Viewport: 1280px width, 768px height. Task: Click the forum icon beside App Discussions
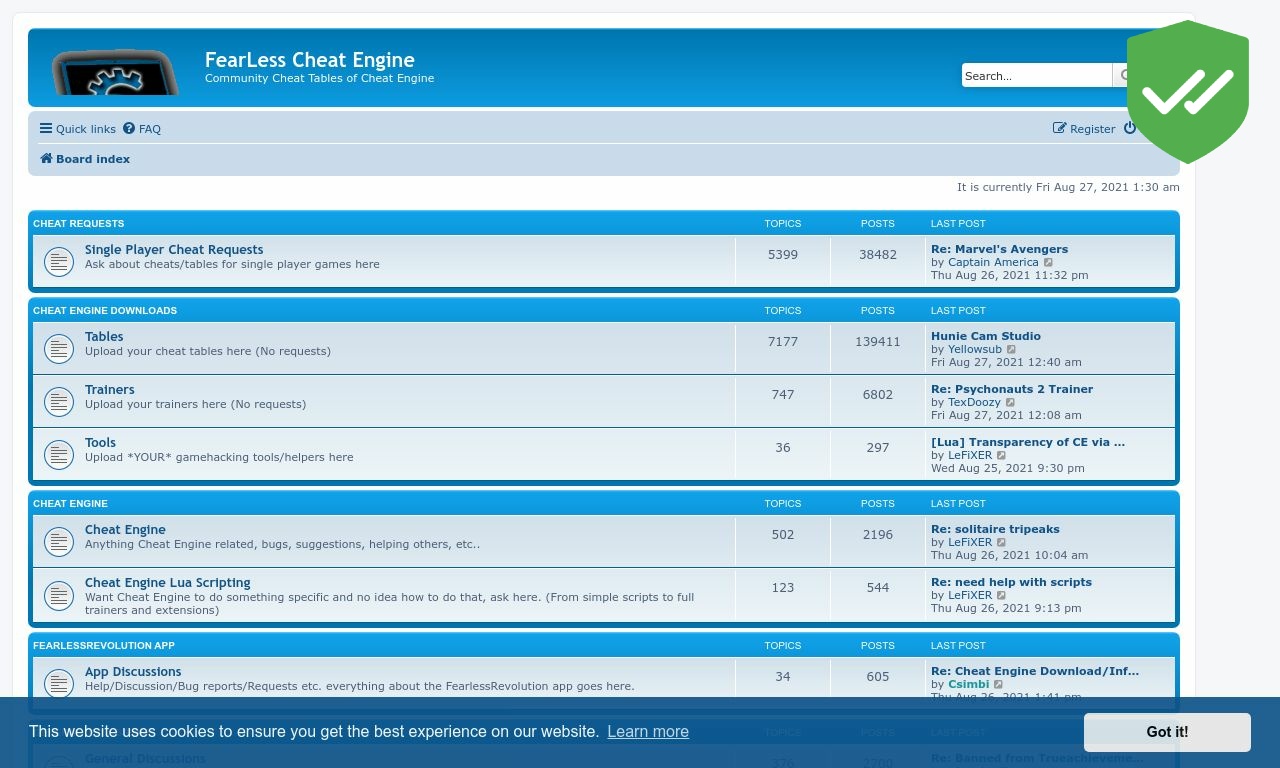[59, 684]
